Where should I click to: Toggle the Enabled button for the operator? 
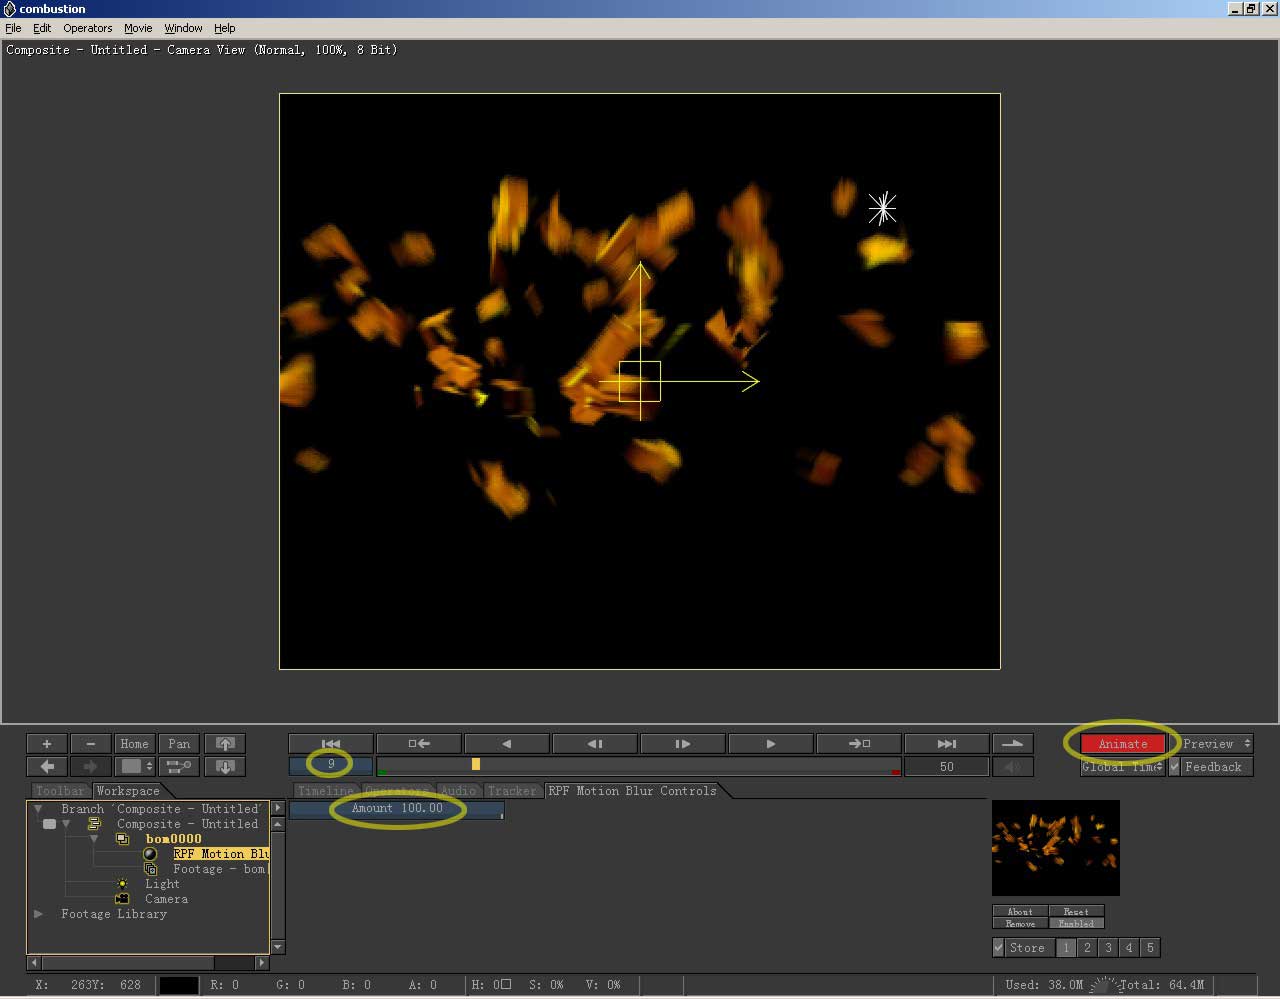click(x=1076, y=924)
